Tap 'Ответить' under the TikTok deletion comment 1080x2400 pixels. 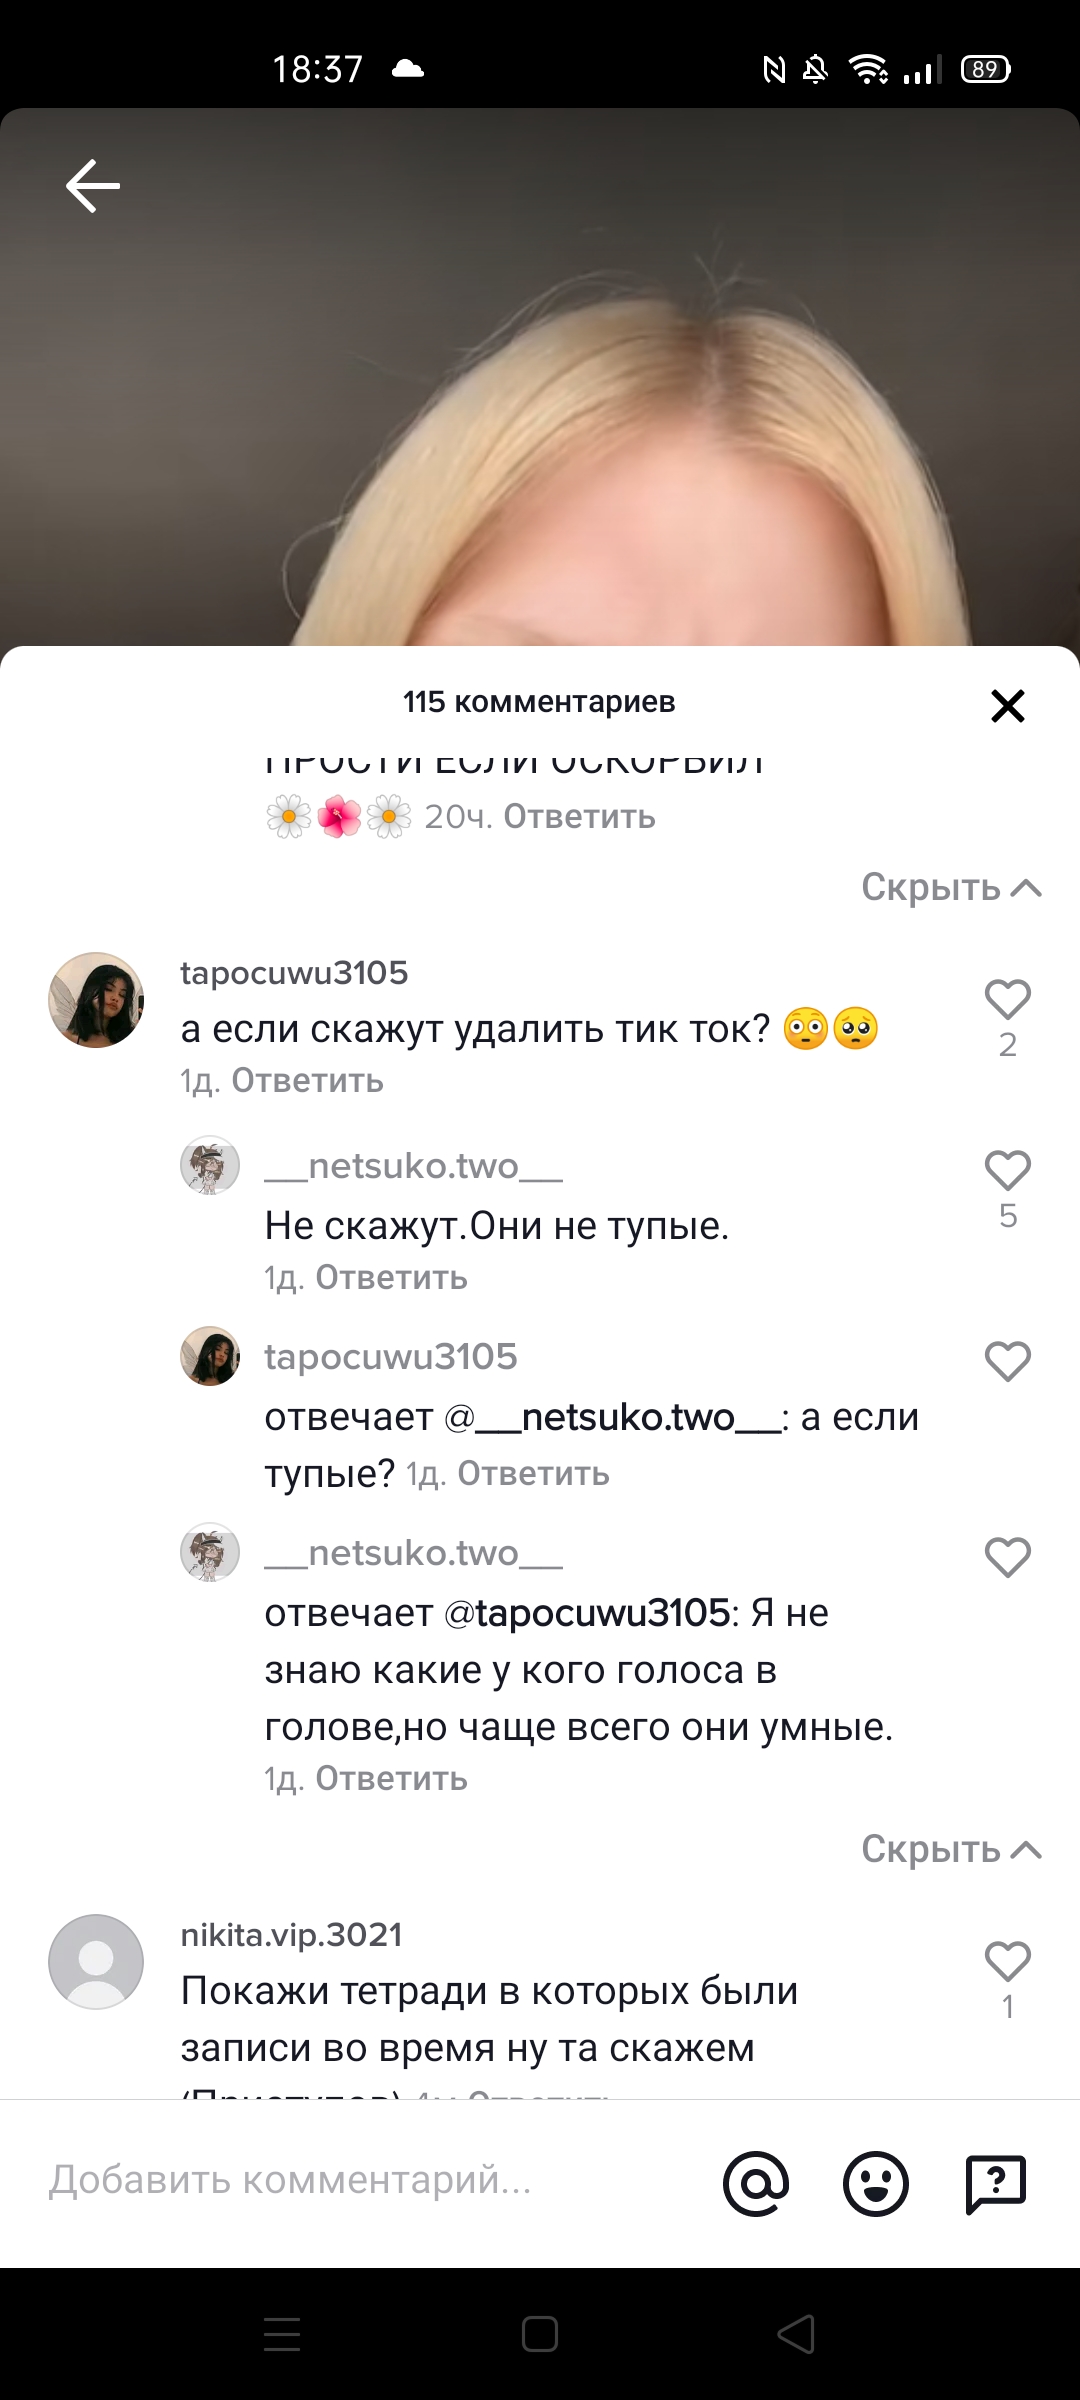click(x=307, y=1081)
